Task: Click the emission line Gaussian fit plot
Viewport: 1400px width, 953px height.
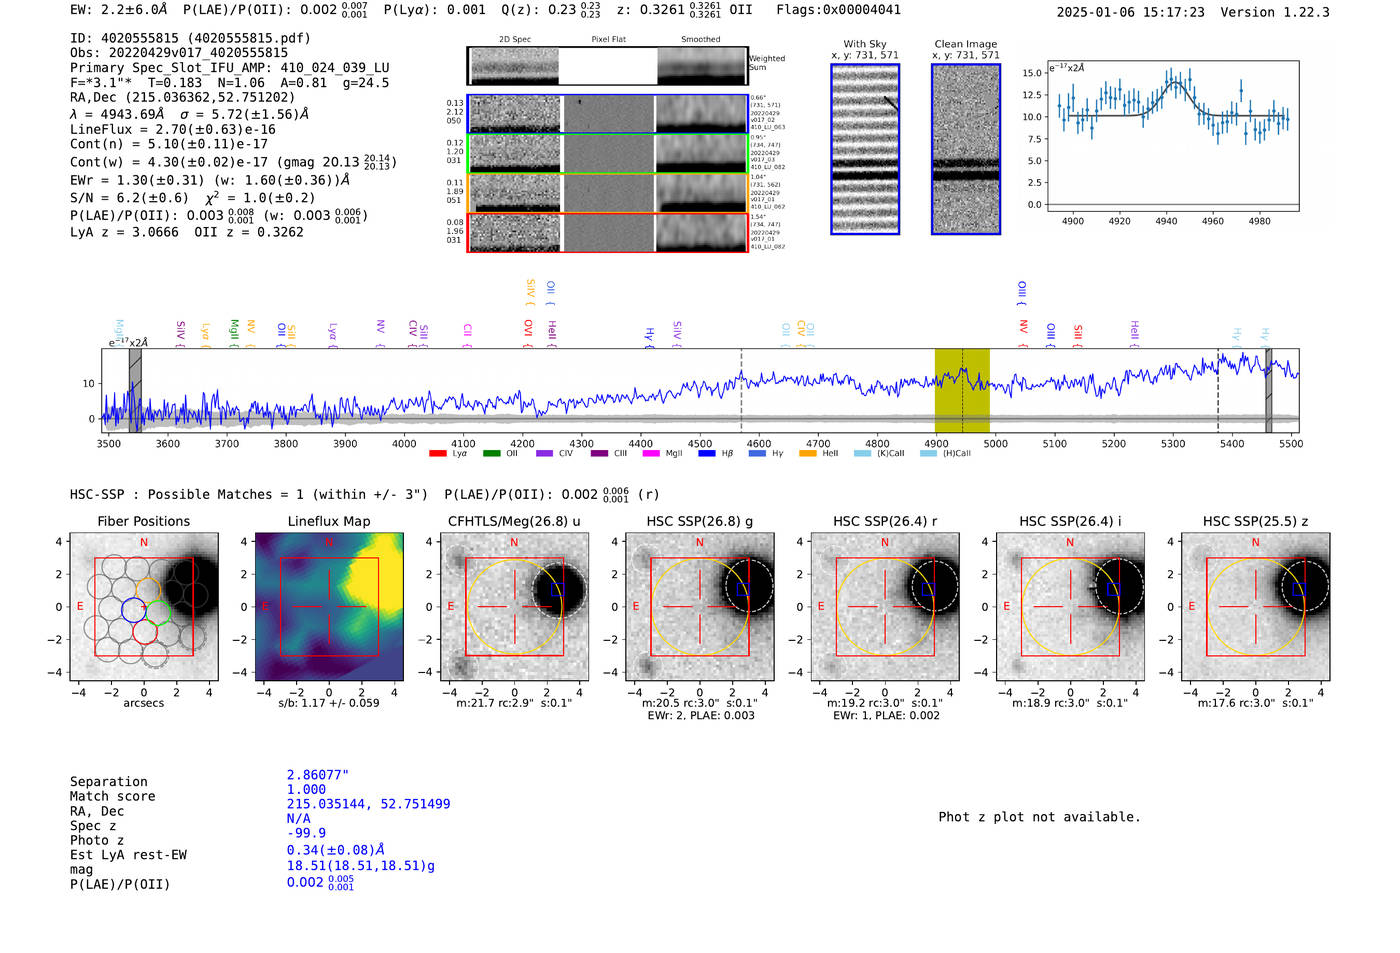Action: pos(1173,136)
